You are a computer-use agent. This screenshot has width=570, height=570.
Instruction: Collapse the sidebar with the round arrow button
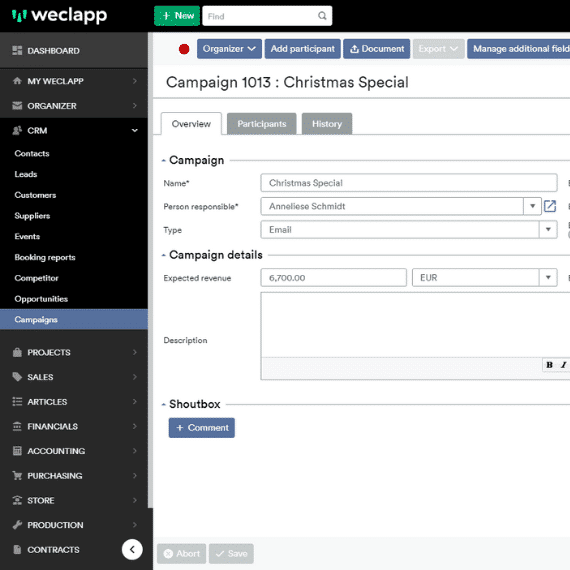[132, 549]
